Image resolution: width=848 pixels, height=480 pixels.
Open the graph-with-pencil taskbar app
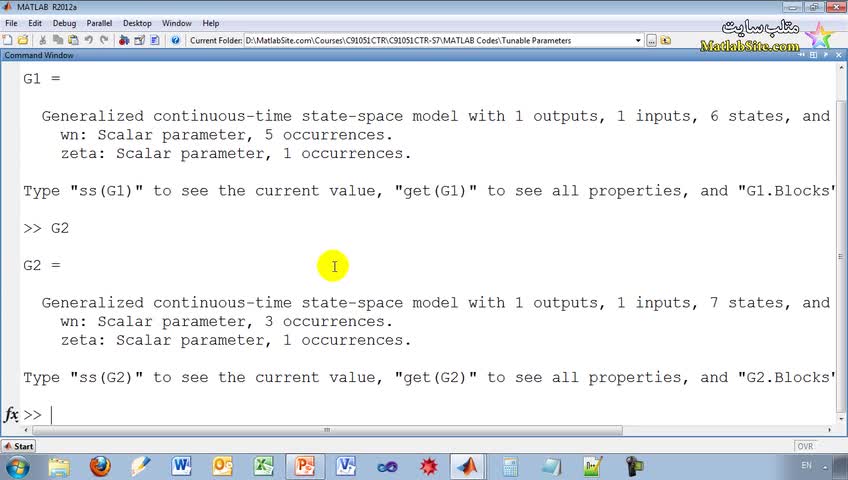[592, 466]
